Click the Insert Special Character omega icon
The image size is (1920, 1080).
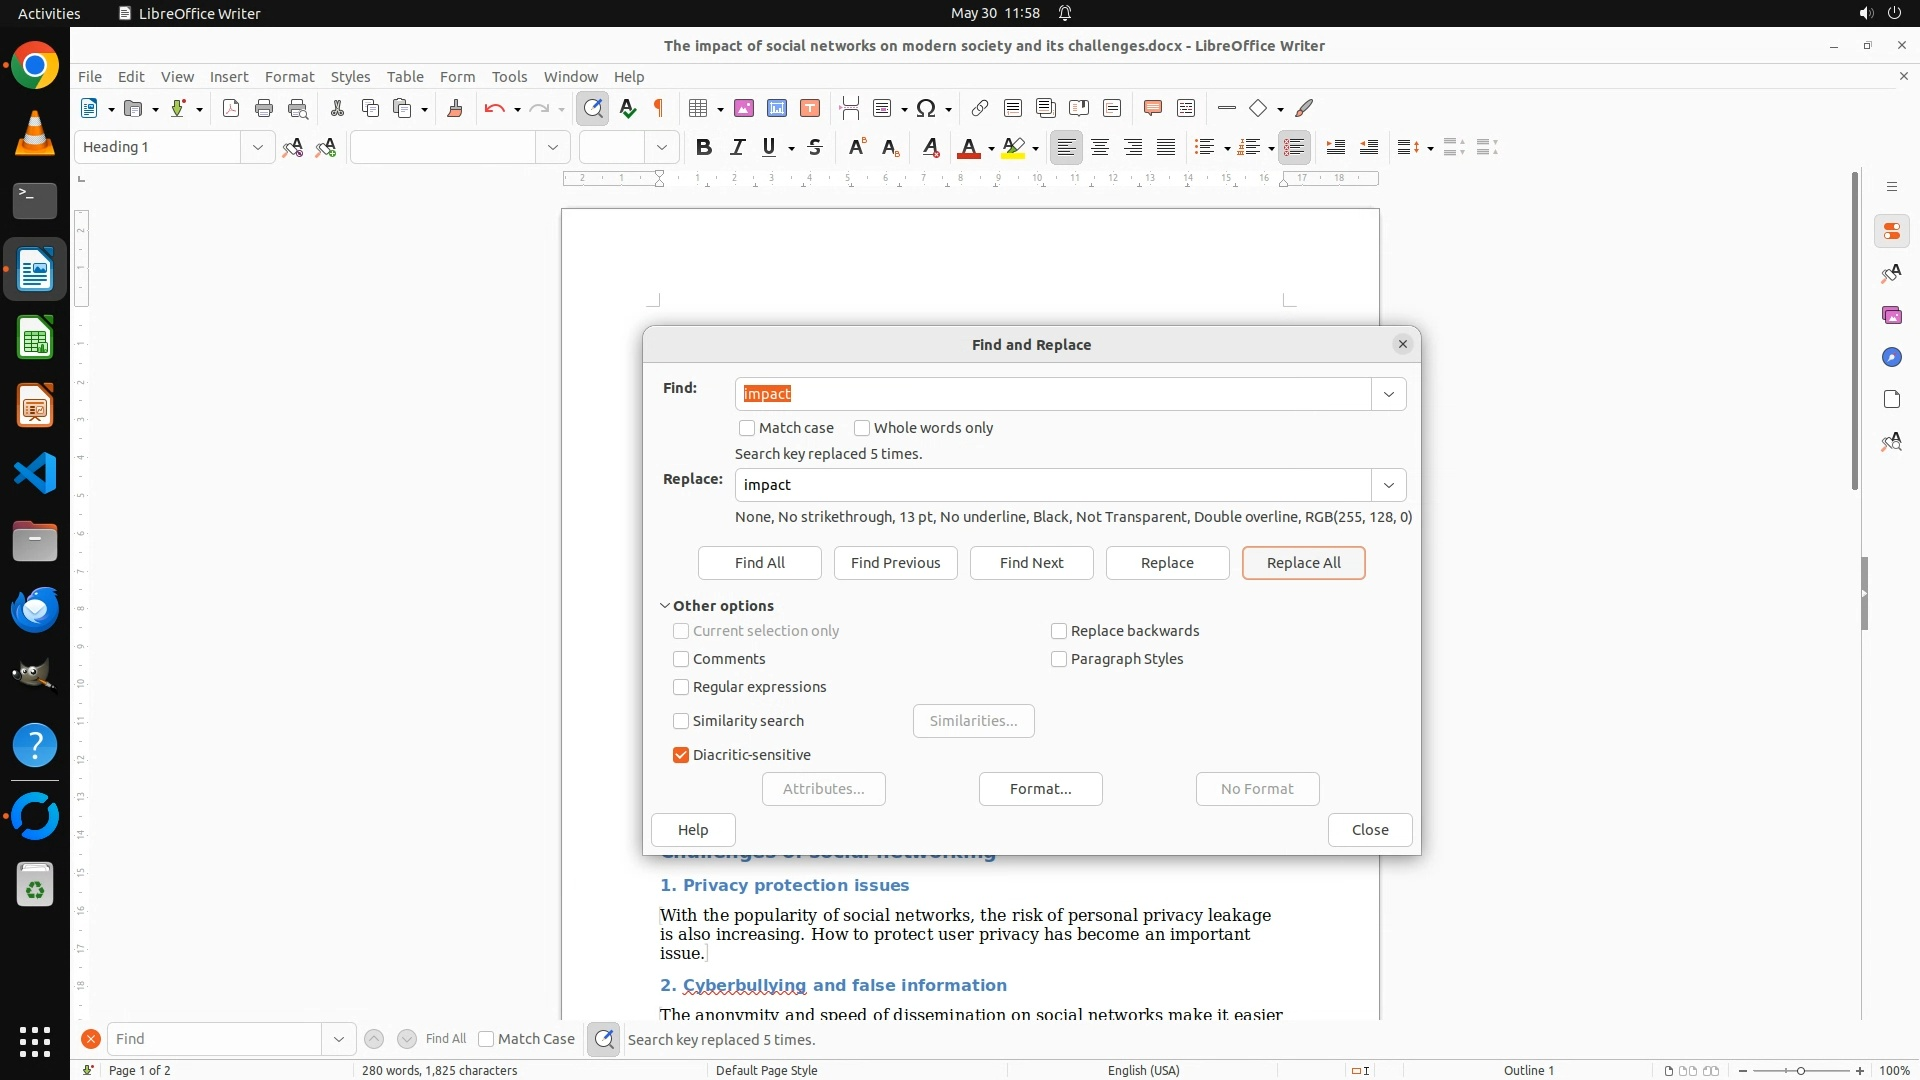click(x=926, y=108)
